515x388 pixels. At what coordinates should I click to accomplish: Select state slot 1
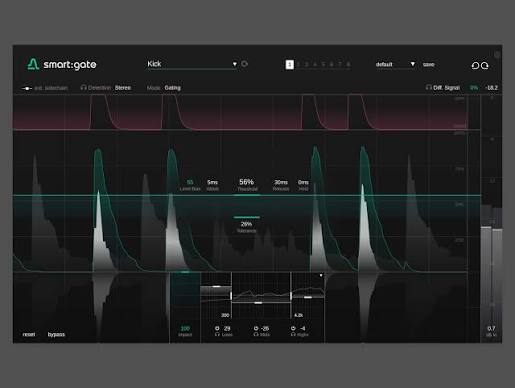289,64
